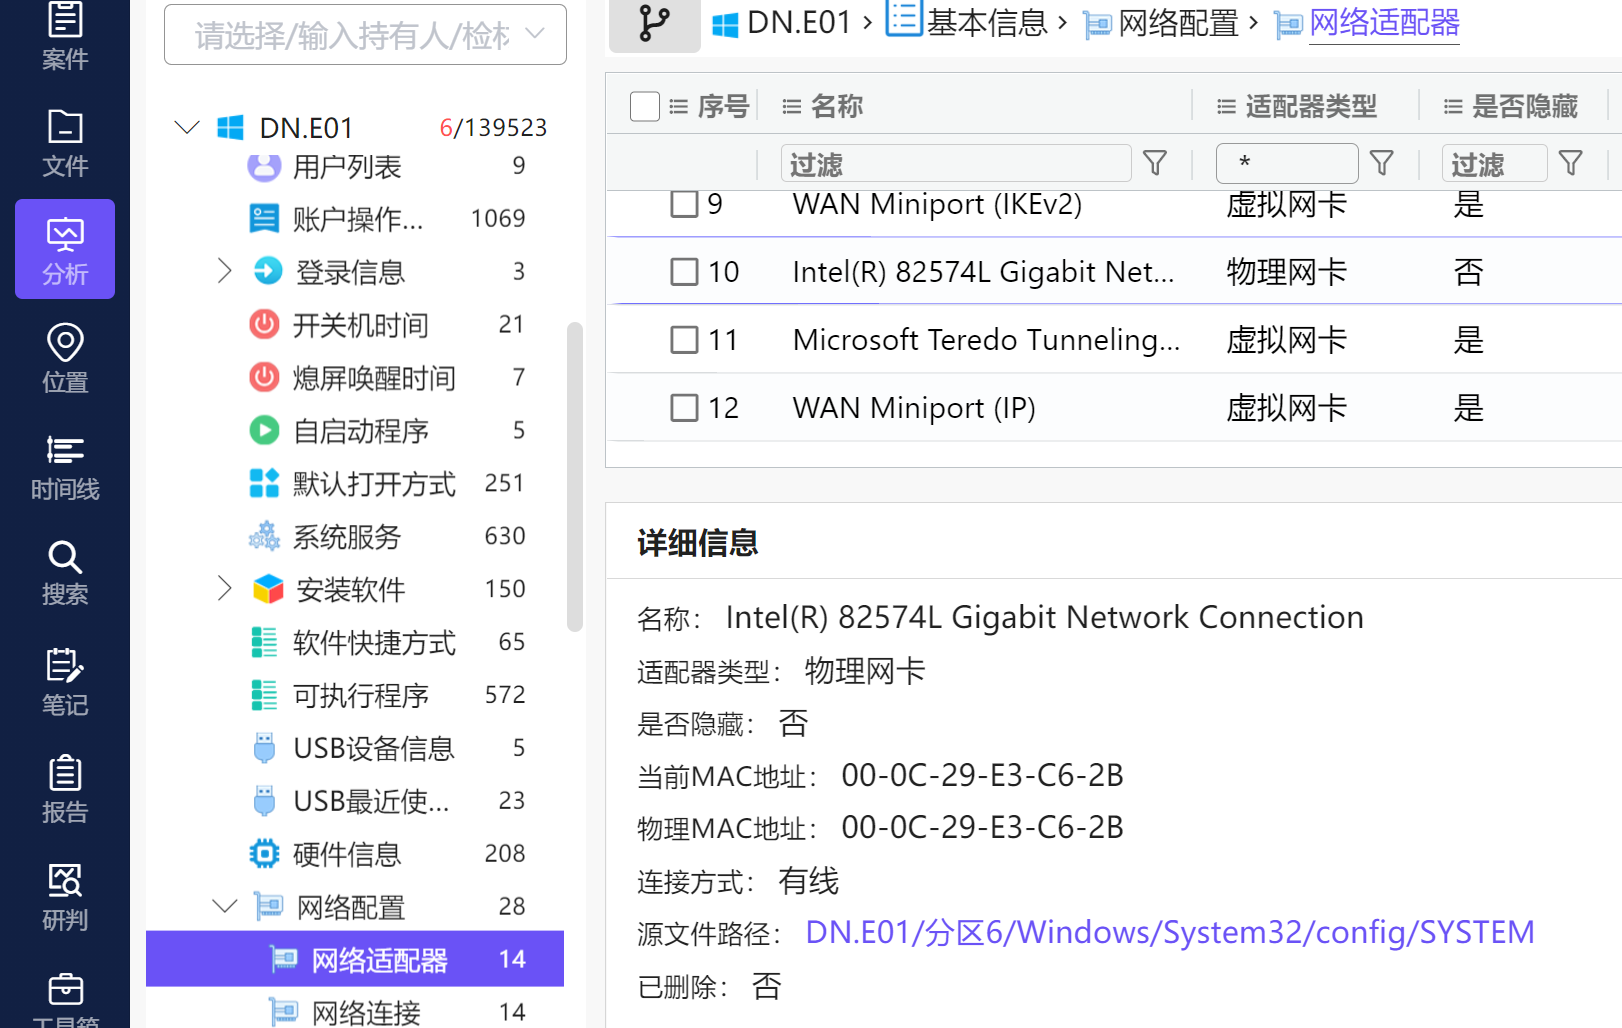Click the branch icon button in breadcrumb bar
1622x1028 pixels.
[x=654, y=23]
